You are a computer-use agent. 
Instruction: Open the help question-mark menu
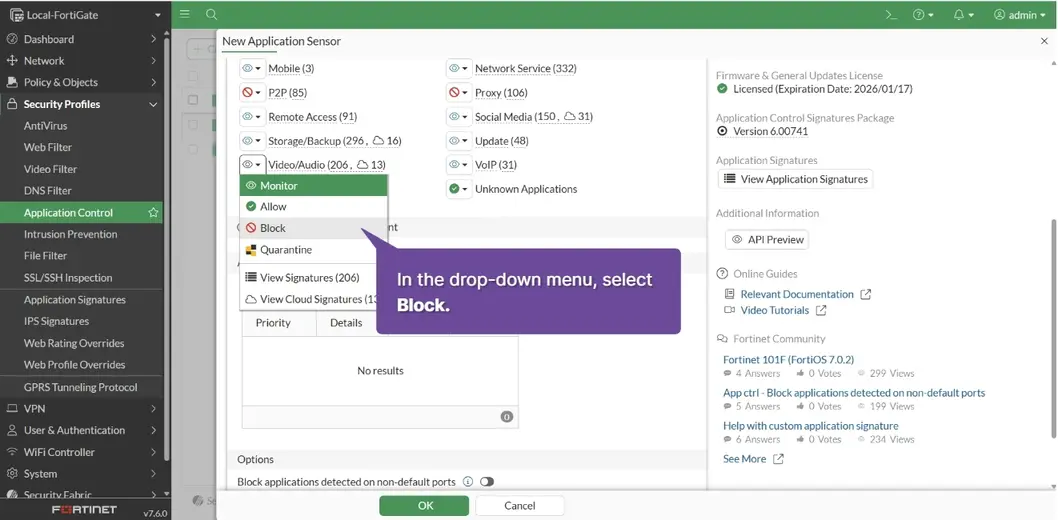coord(922,15)
